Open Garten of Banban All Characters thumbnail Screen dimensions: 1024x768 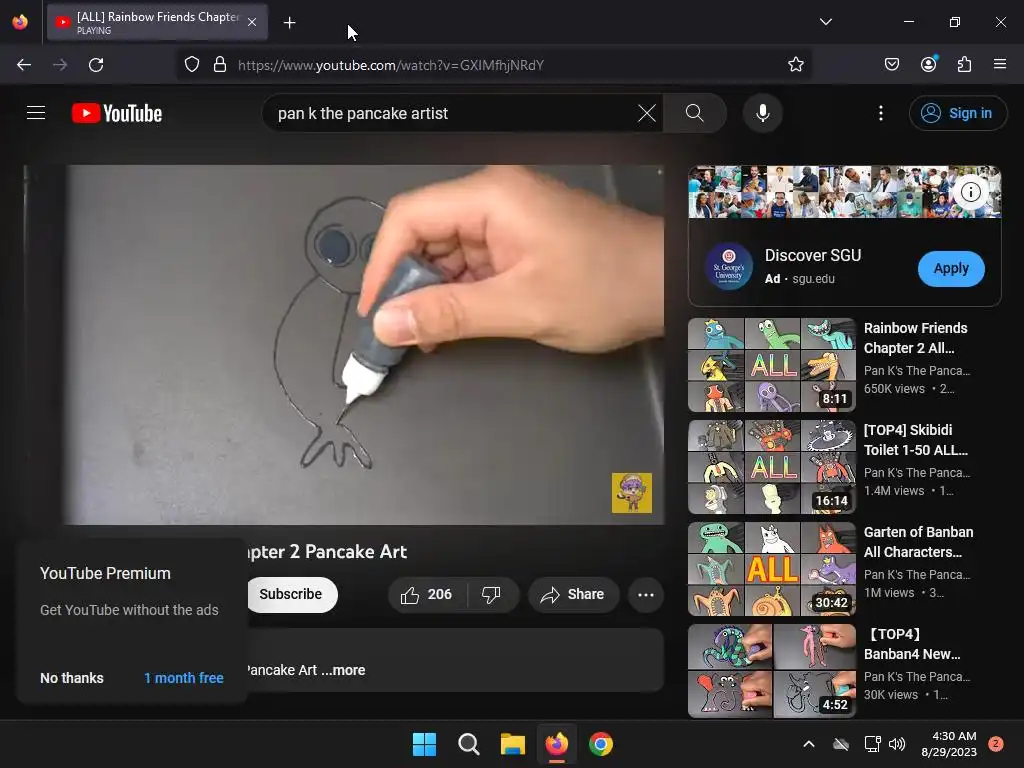(x=772, y=569)
